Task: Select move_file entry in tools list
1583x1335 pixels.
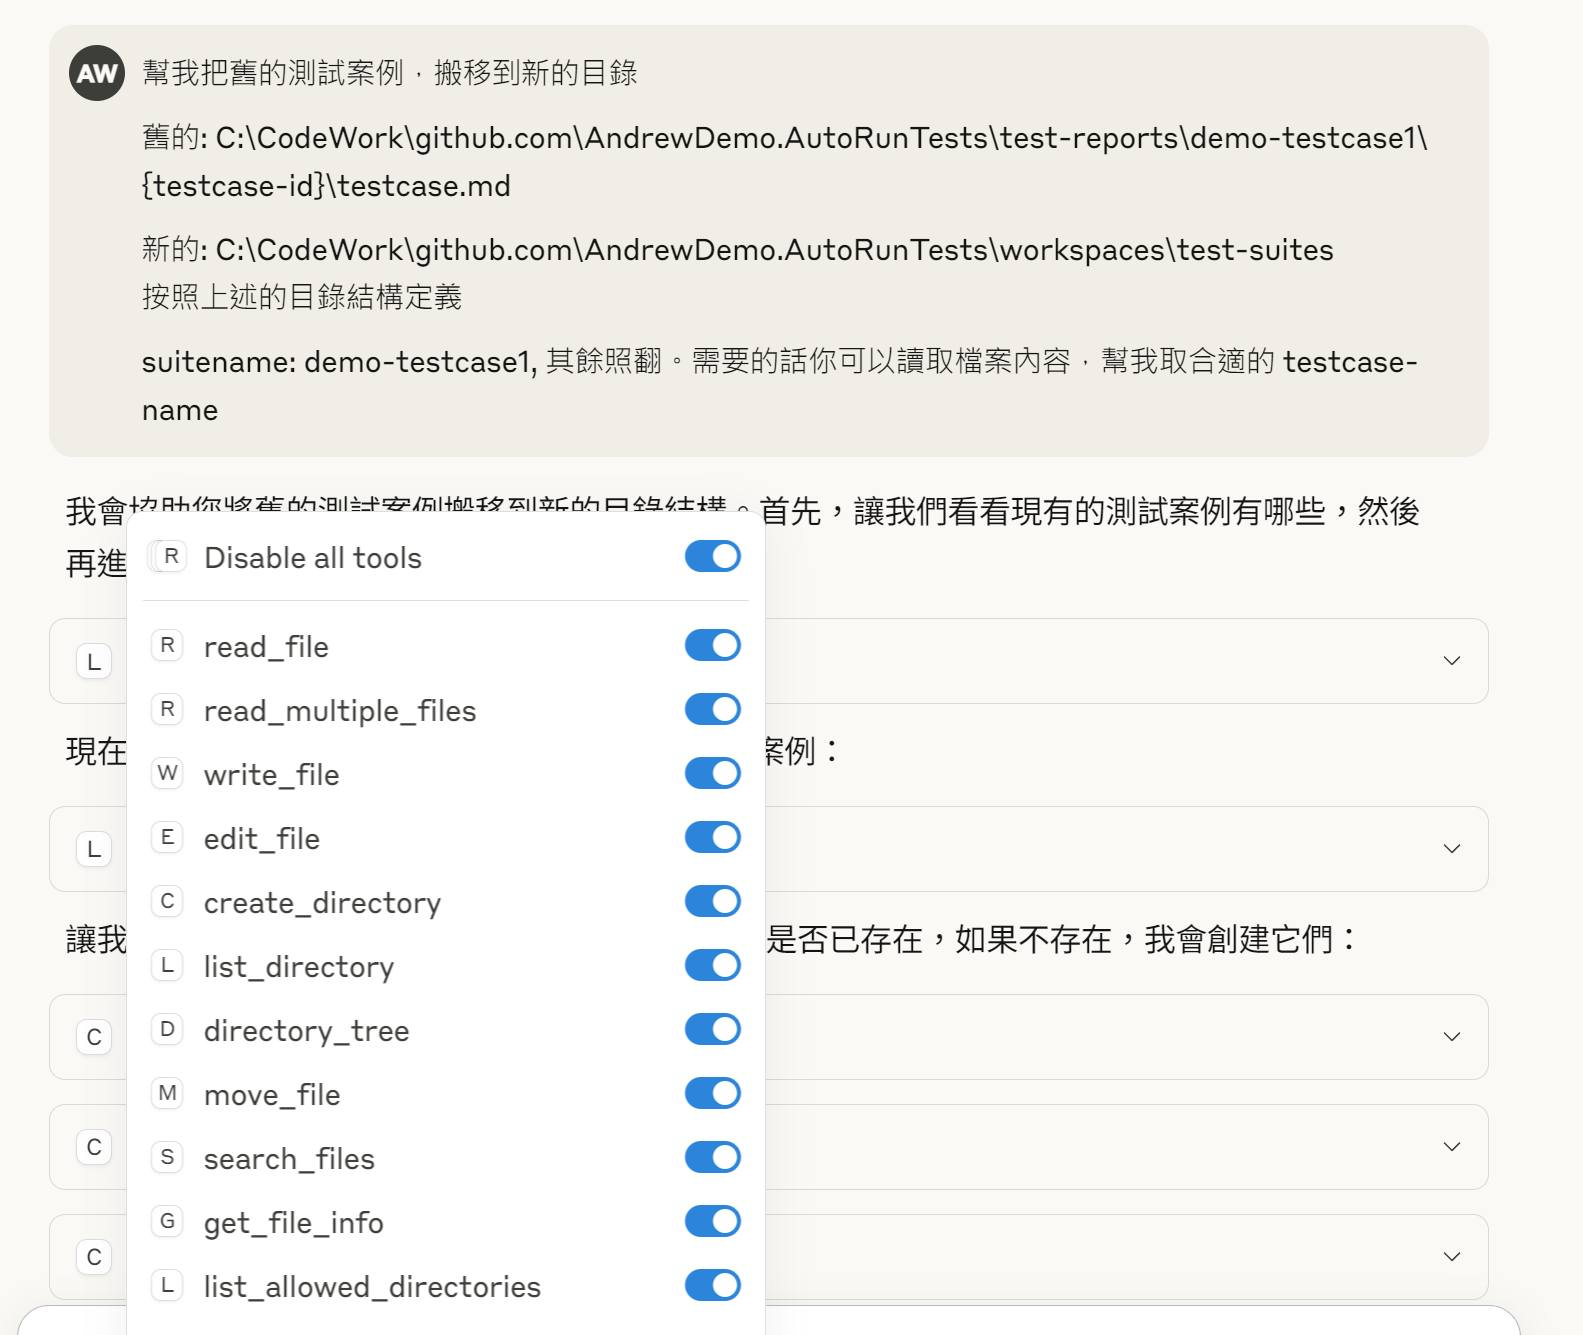Action: coord(272,1095)
